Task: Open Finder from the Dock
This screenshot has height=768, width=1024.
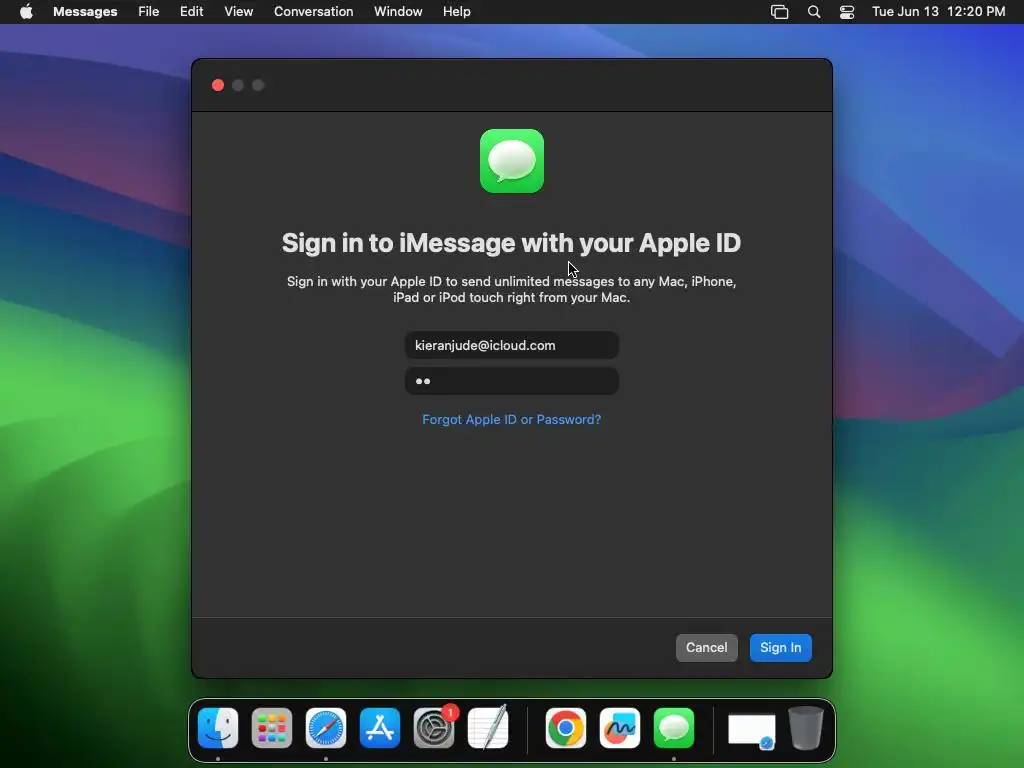Action: coord(218,728)
